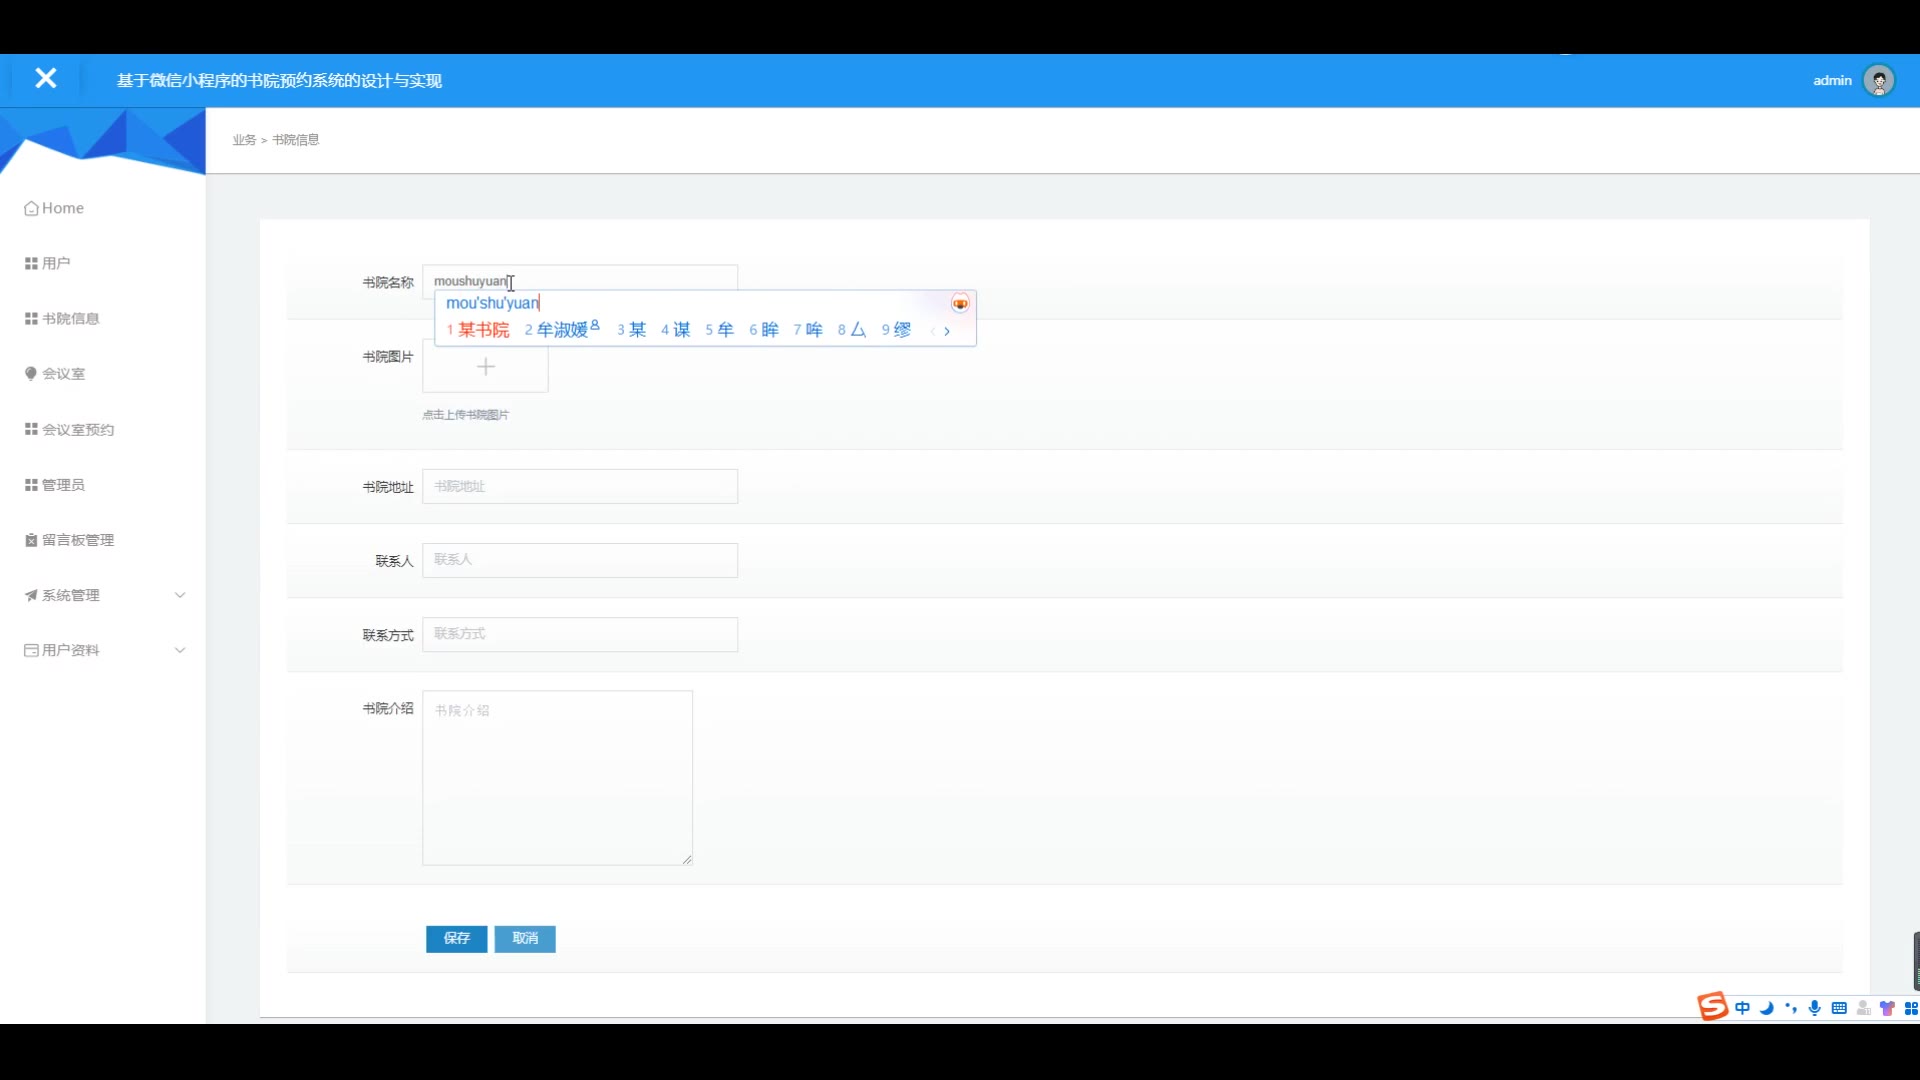Viewport: 1920px width, 1080px height.
Task: Show next page of IME candidates
Action: tap(947, 331)
